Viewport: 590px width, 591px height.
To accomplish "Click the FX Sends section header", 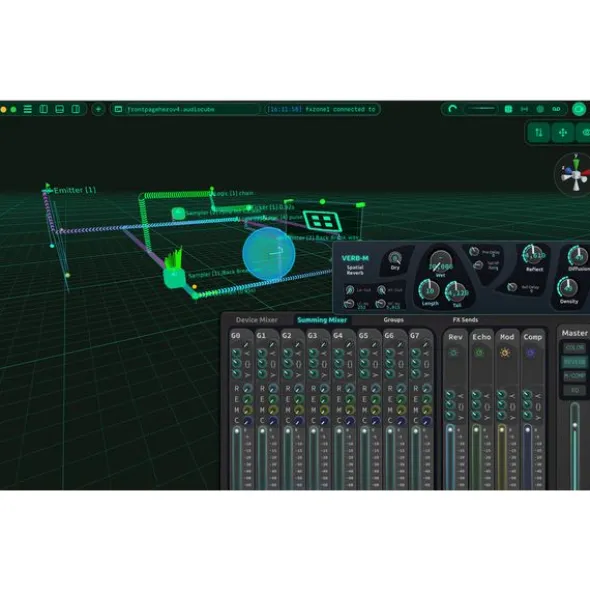I will point(465,320).
